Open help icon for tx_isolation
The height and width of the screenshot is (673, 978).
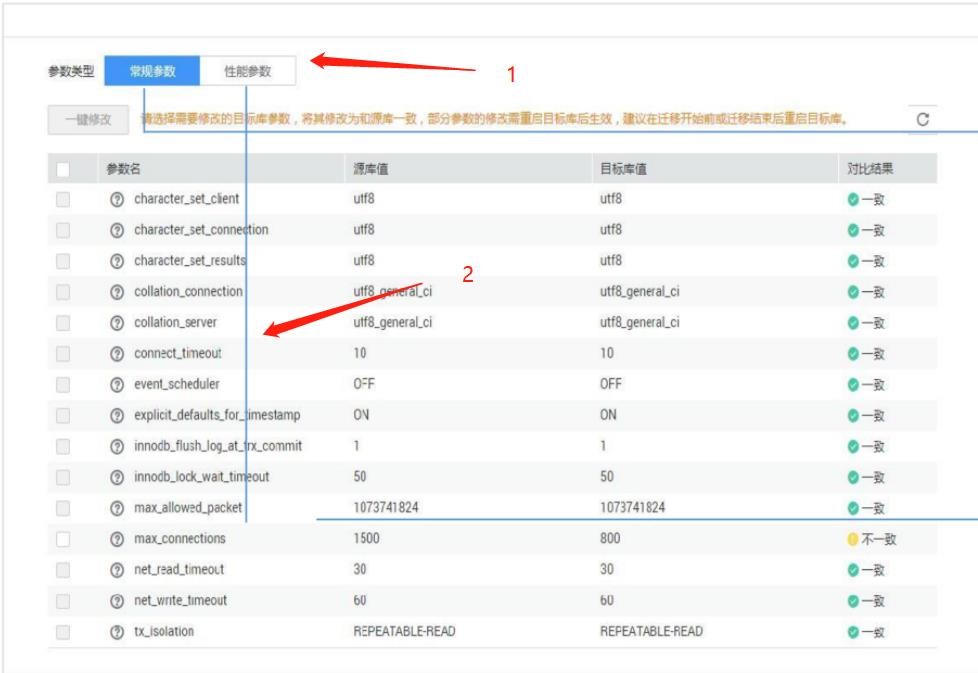pos(117,632)
